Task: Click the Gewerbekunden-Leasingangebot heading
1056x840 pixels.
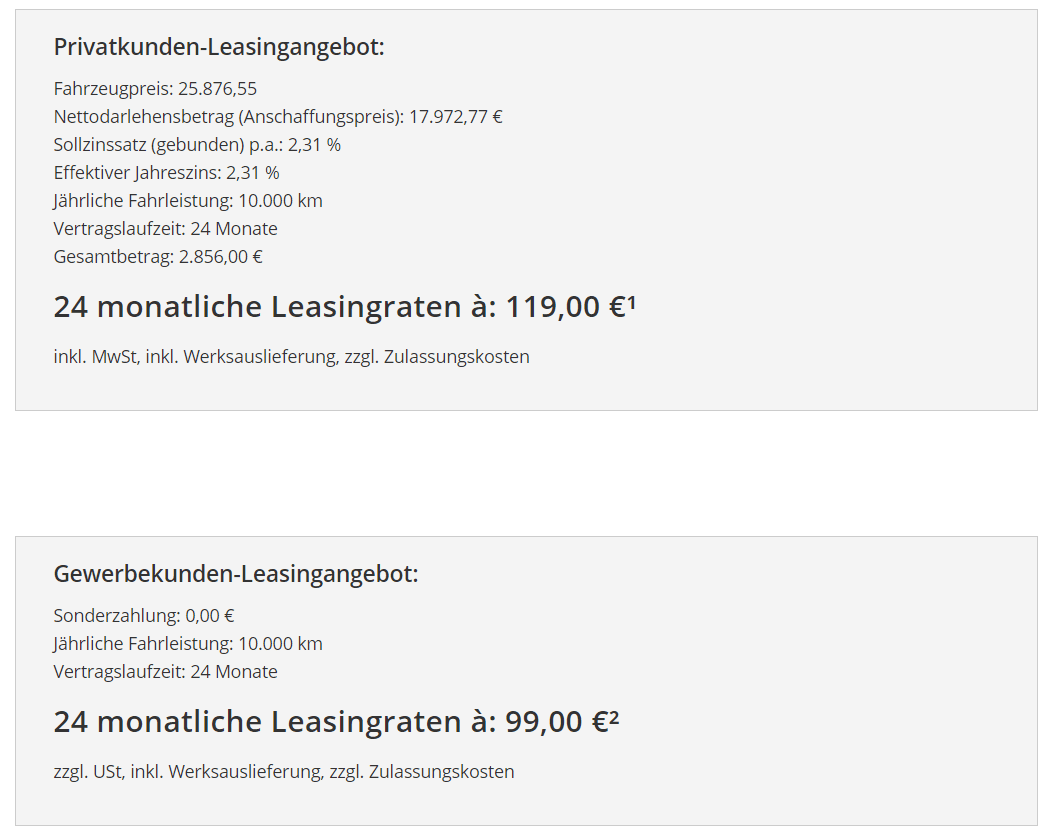Action: click(236, 574)
